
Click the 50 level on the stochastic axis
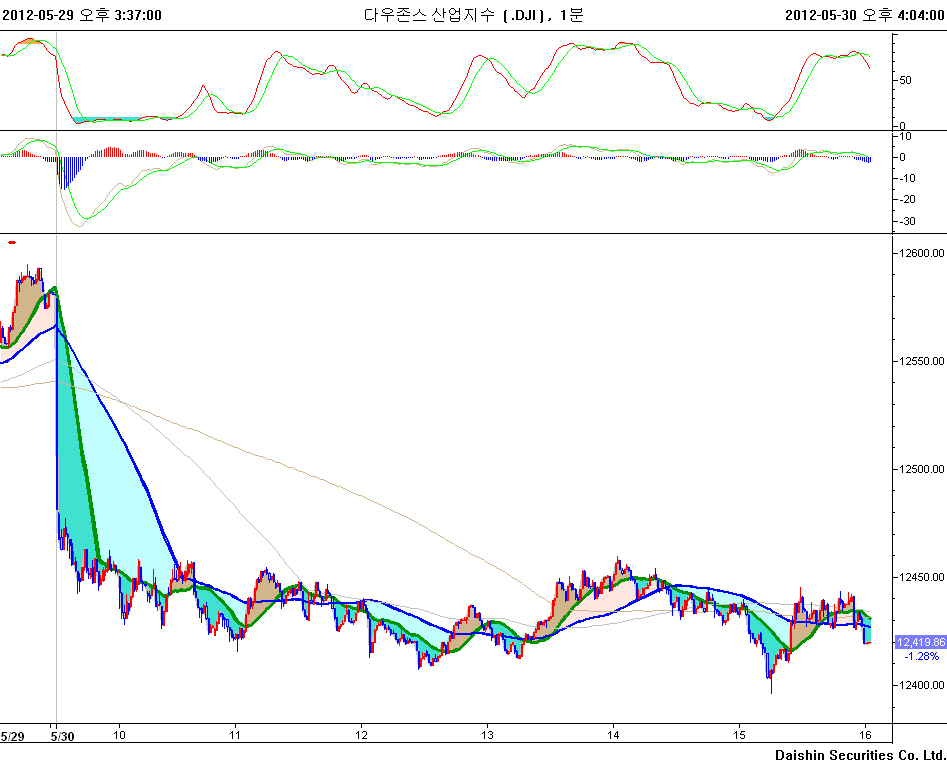(905, 80)
